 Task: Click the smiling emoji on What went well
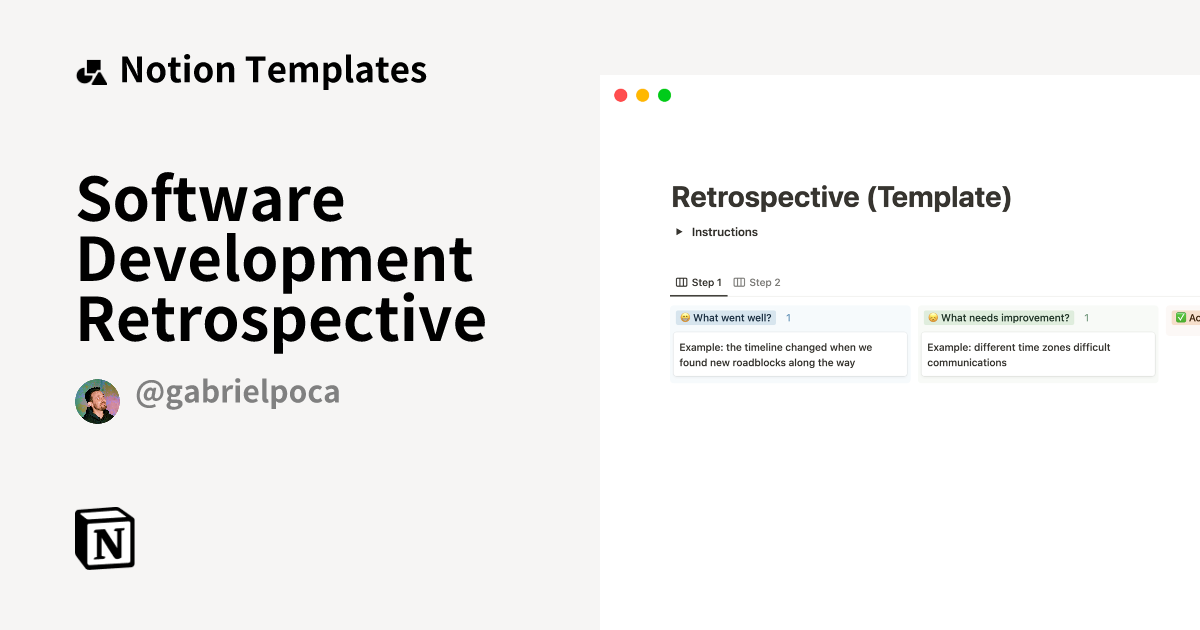pos(684,317)
